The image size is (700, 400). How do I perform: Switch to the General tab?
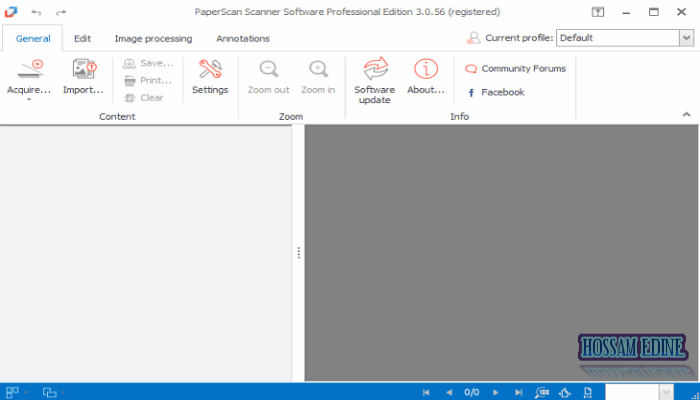(33, 39)
